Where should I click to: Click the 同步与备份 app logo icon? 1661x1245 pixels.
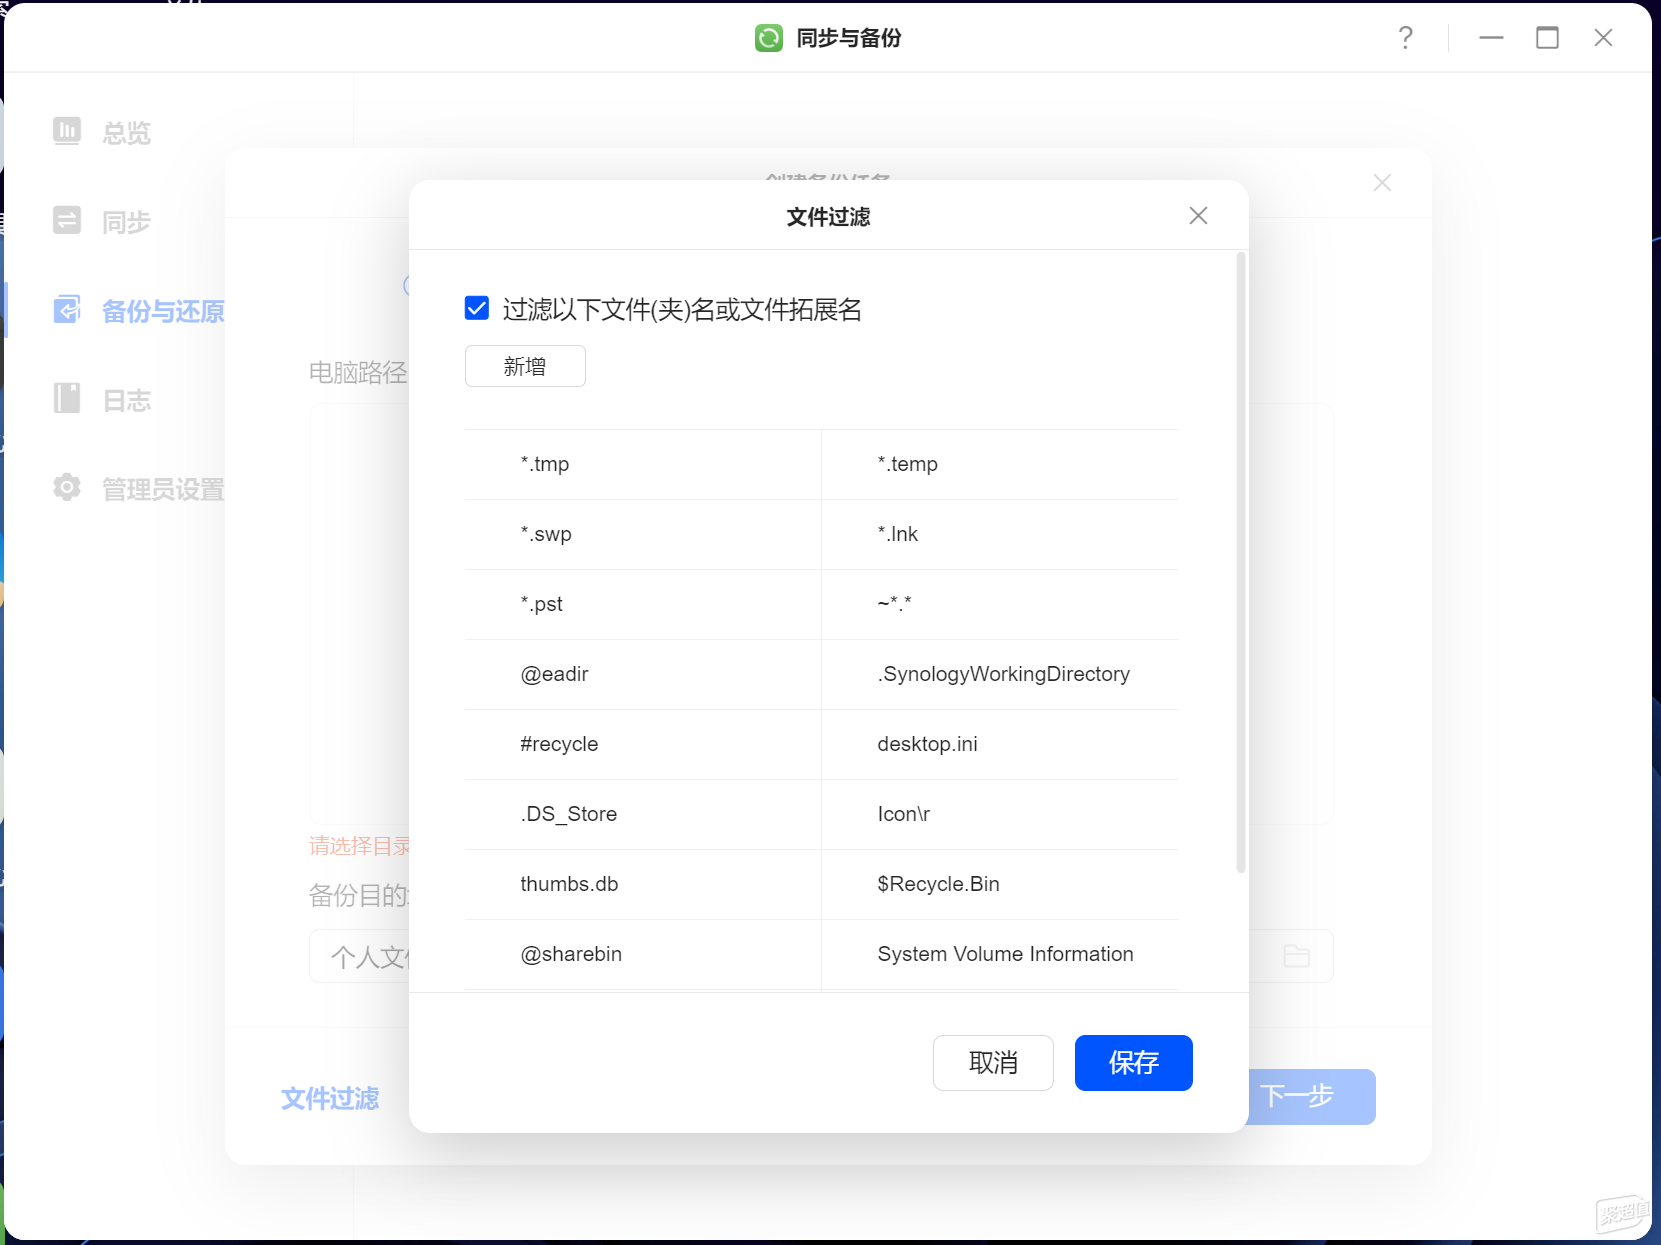point(769,38)
